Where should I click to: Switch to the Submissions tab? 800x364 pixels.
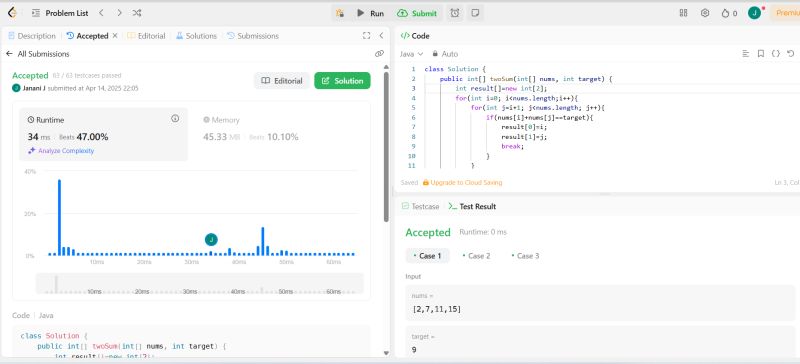[x=253, y=36]
